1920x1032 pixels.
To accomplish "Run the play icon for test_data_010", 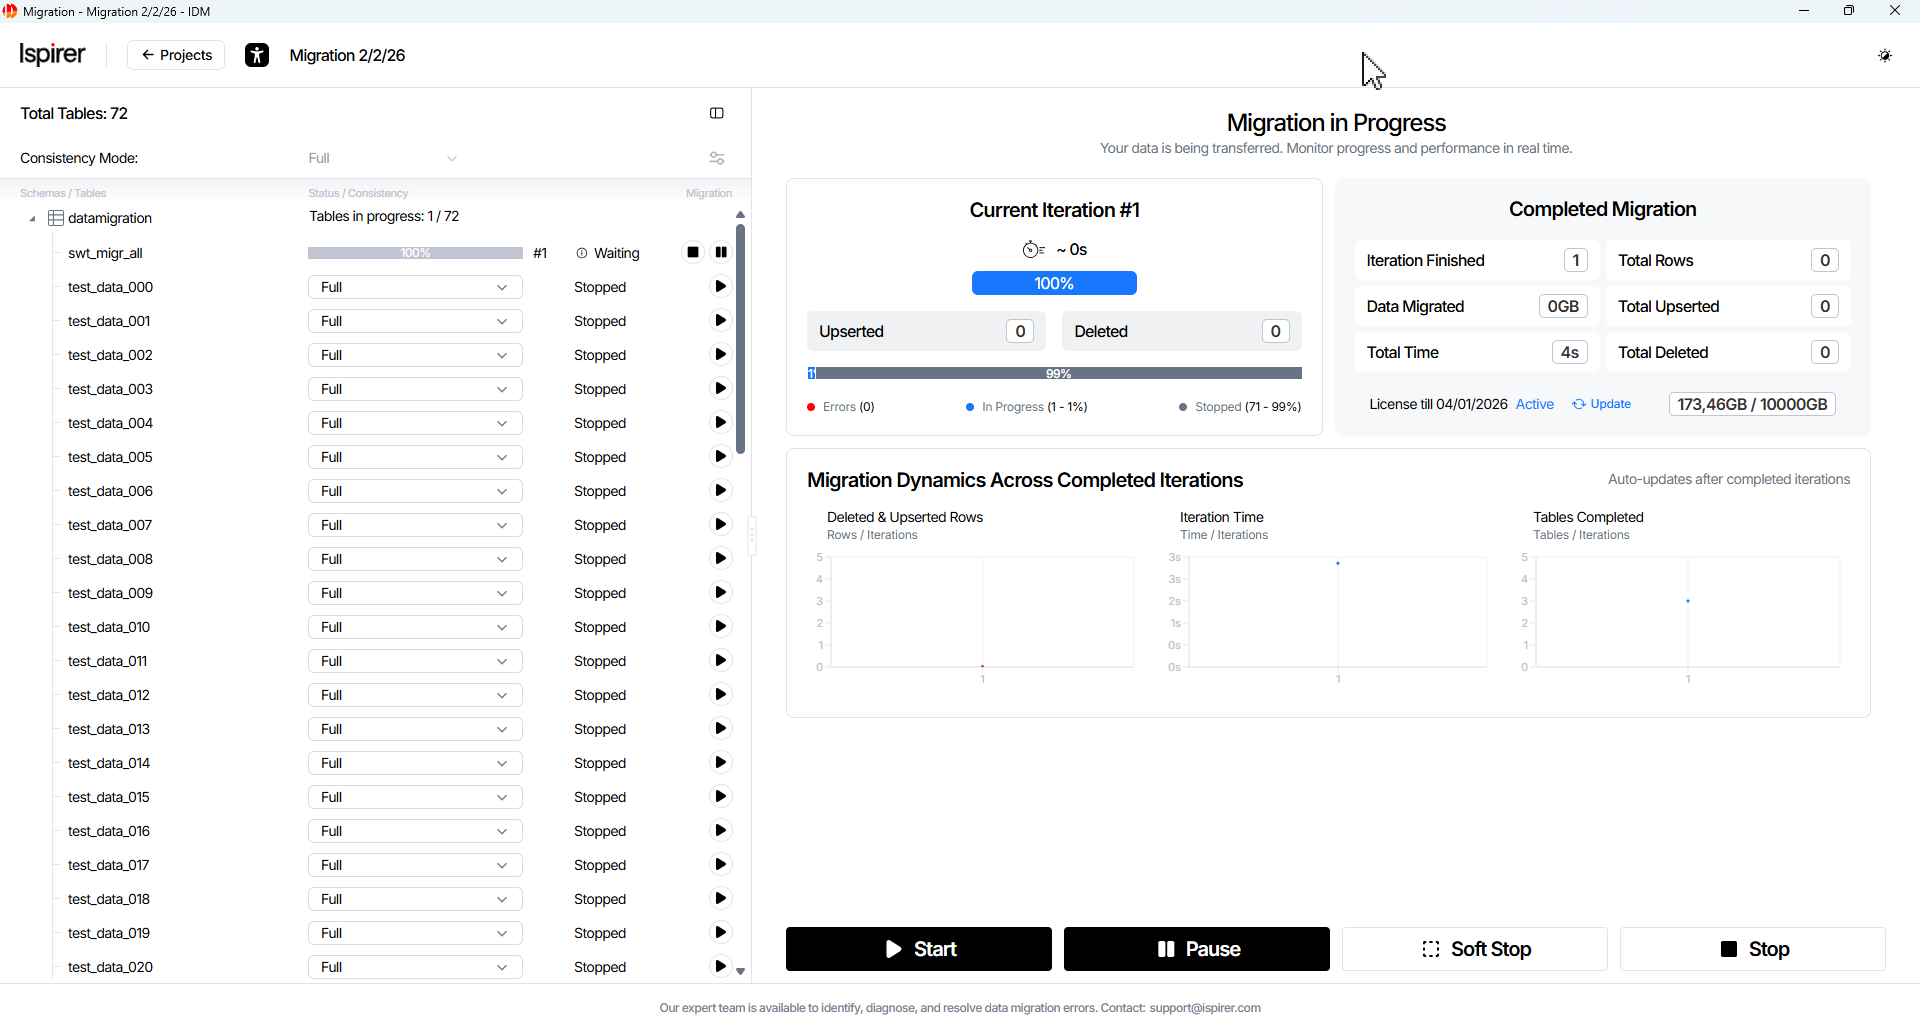I will 720,628.
